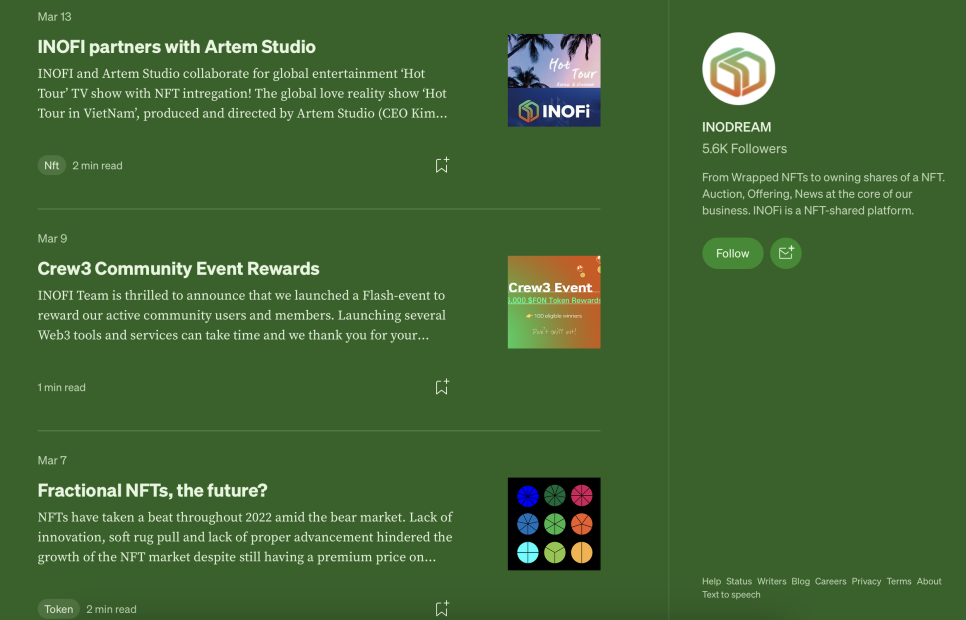Click the Mar 7 date label
This screenshot has height=620, width=966.
(52, 460)
